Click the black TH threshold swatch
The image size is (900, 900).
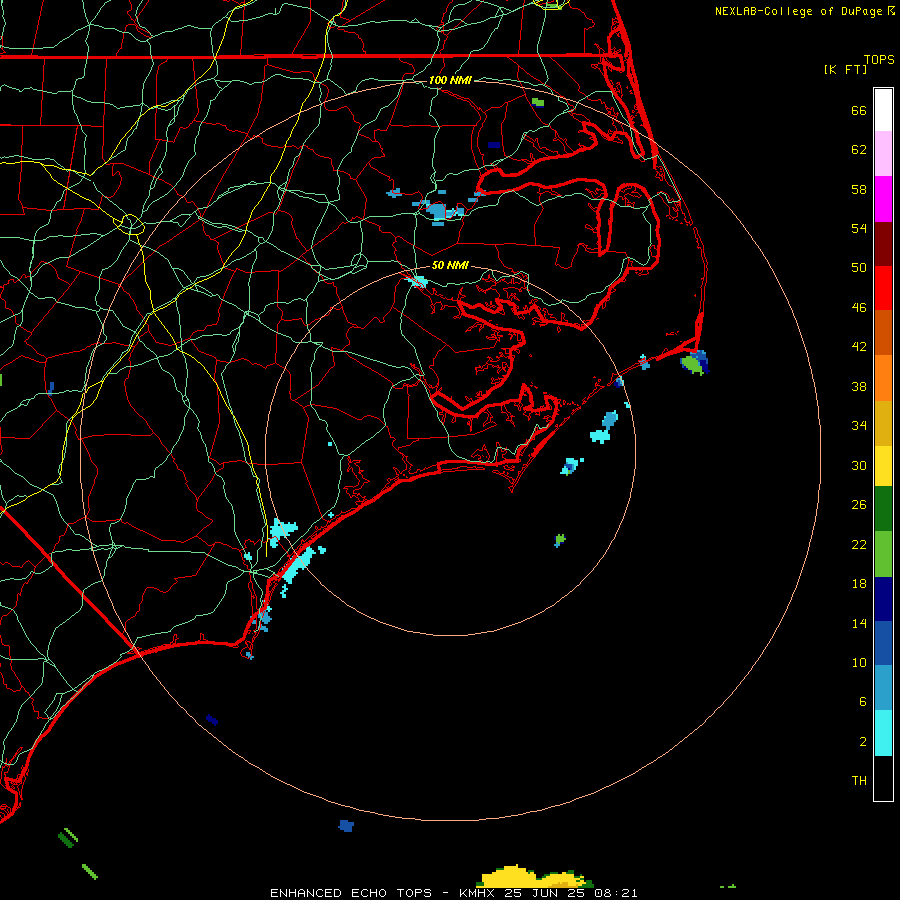883,778
